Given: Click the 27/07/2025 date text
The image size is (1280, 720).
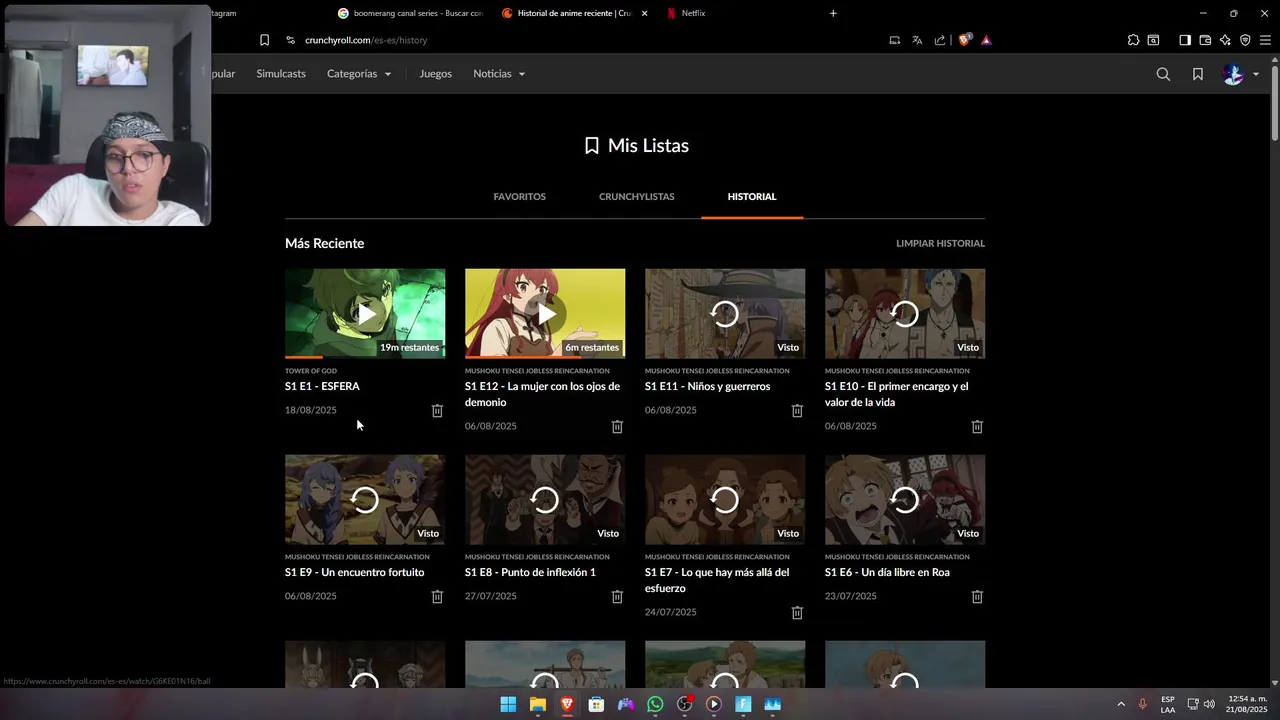Looking at the screenshot, I should [491, 596].
